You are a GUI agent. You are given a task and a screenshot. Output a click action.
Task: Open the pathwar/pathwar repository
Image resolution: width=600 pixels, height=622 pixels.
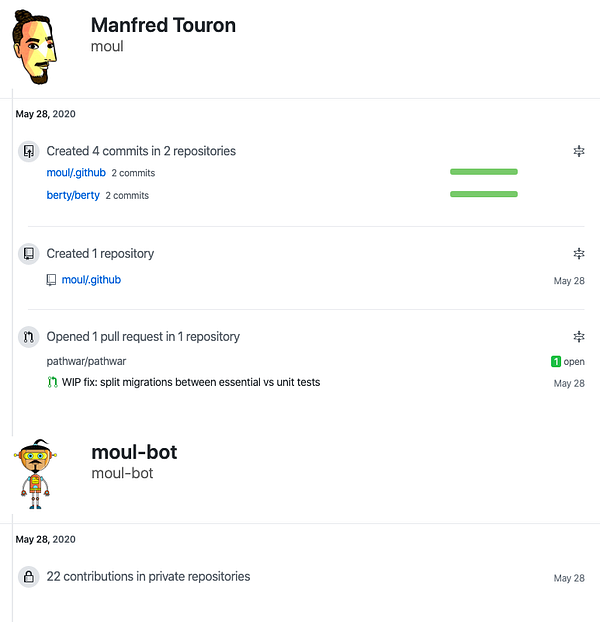click(86, 361)
